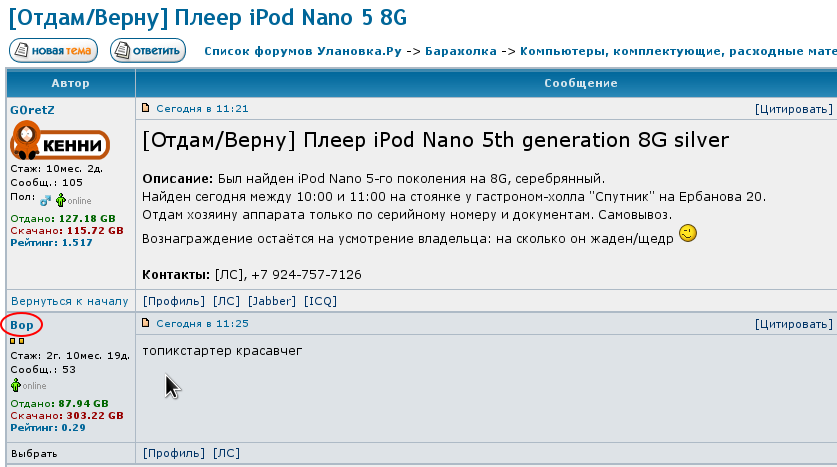Click 'Цитировать' on Вор's post
This screenshot has width=837, height=467.
pos(794,324)
